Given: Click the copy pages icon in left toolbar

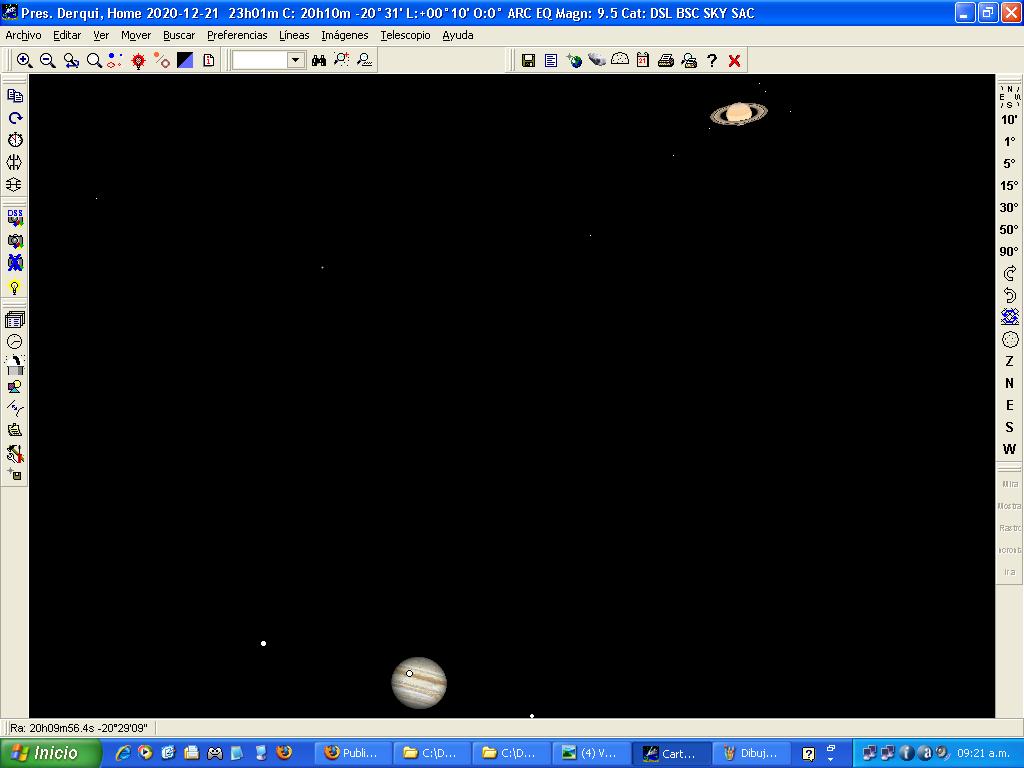Looking at the screenshot, I should 14,95.
